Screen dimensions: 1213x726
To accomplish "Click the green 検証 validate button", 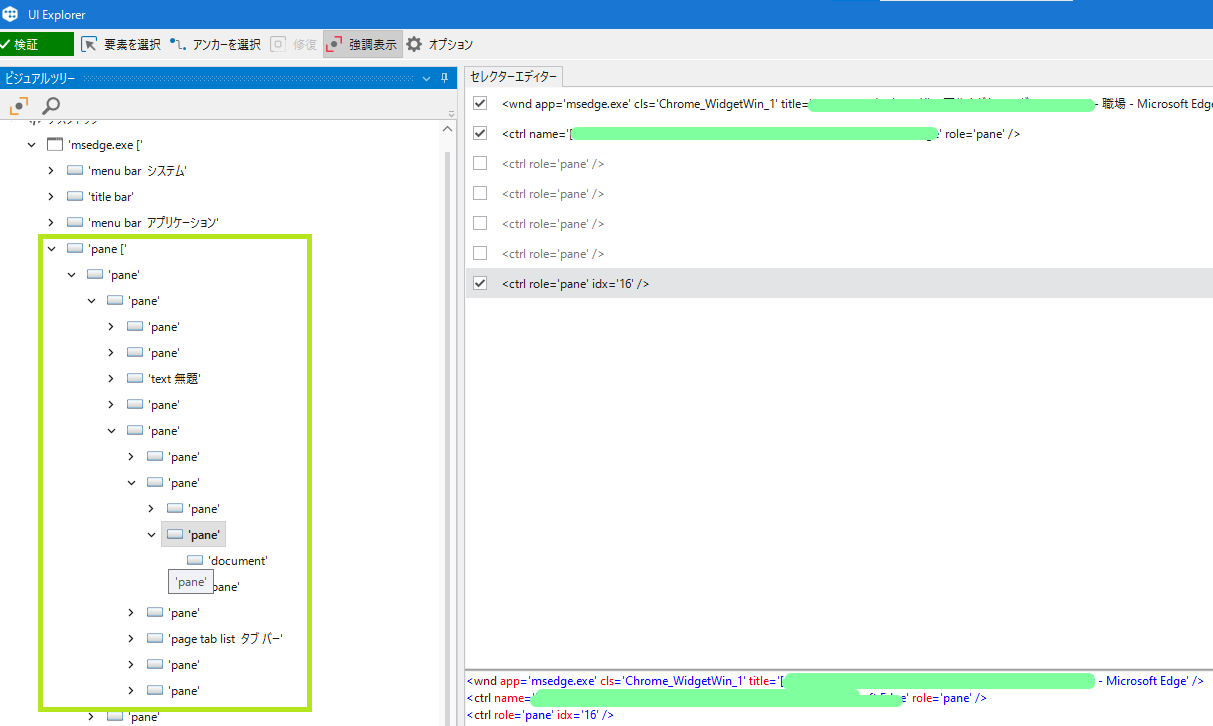I will click(x=37, y=44).
